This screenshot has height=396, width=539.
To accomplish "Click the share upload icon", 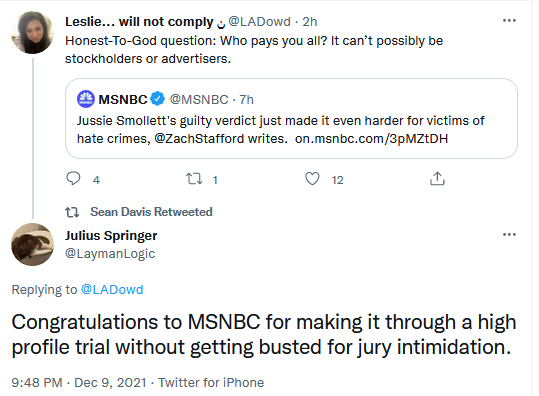I will [x=437, y=179].
